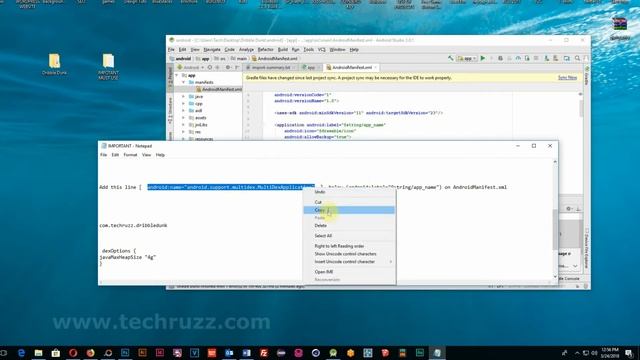Open Android Studio's VCS menu
This screenshot has height=360, width=640.
tap(322, 49)
